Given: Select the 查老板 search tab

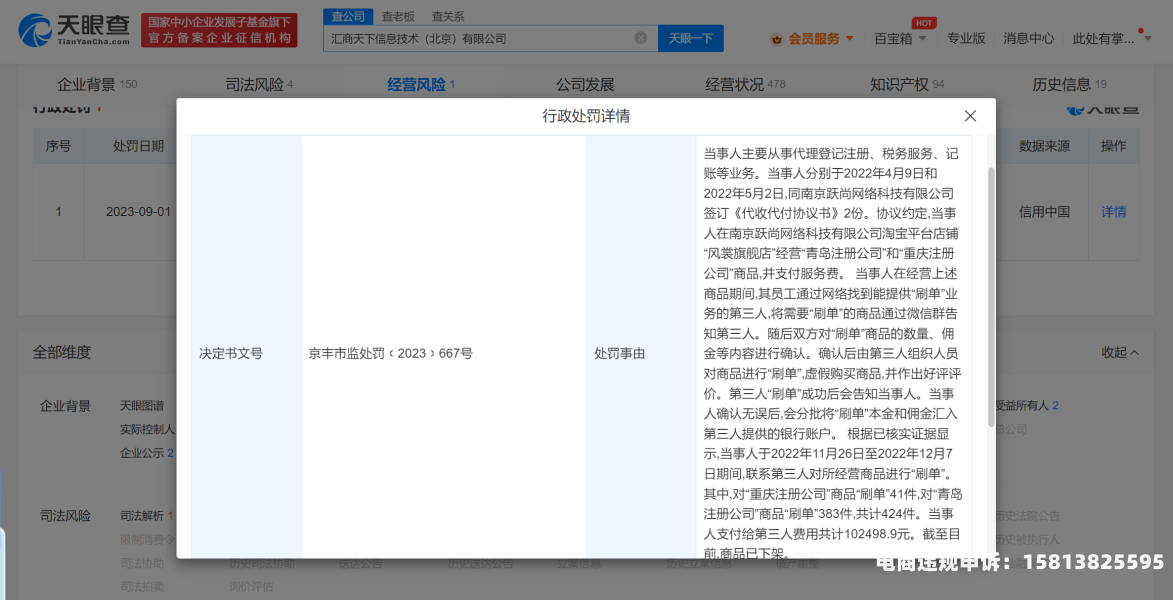Looking at the screenshot, I should (x=398, y=17).
